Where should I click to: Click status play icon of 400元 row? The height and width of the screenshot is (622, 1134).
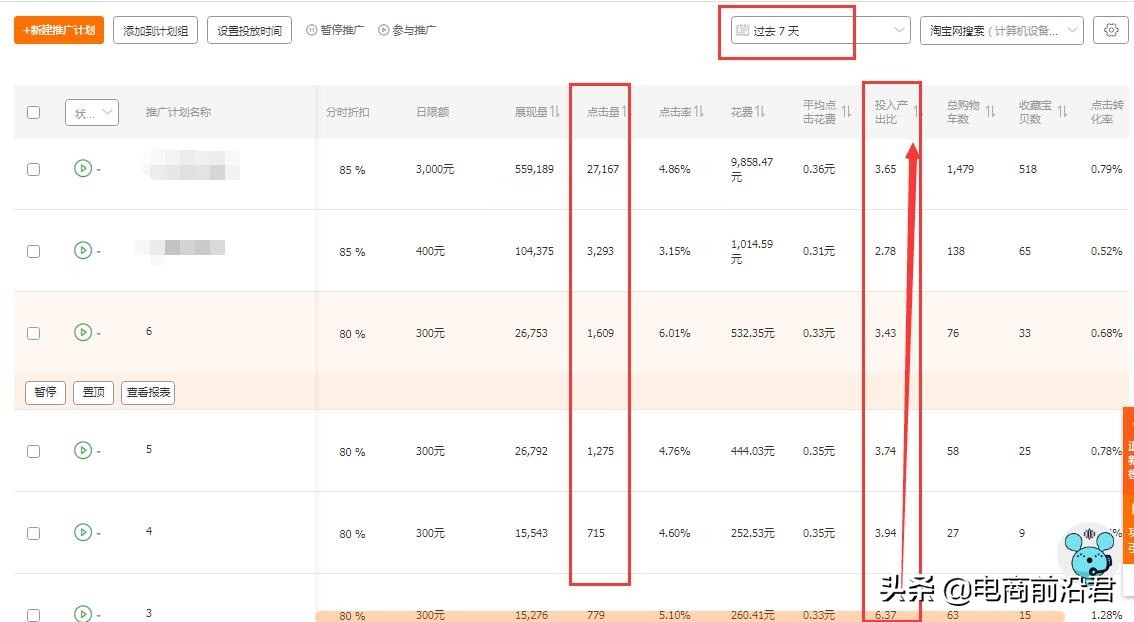(82, 250)
